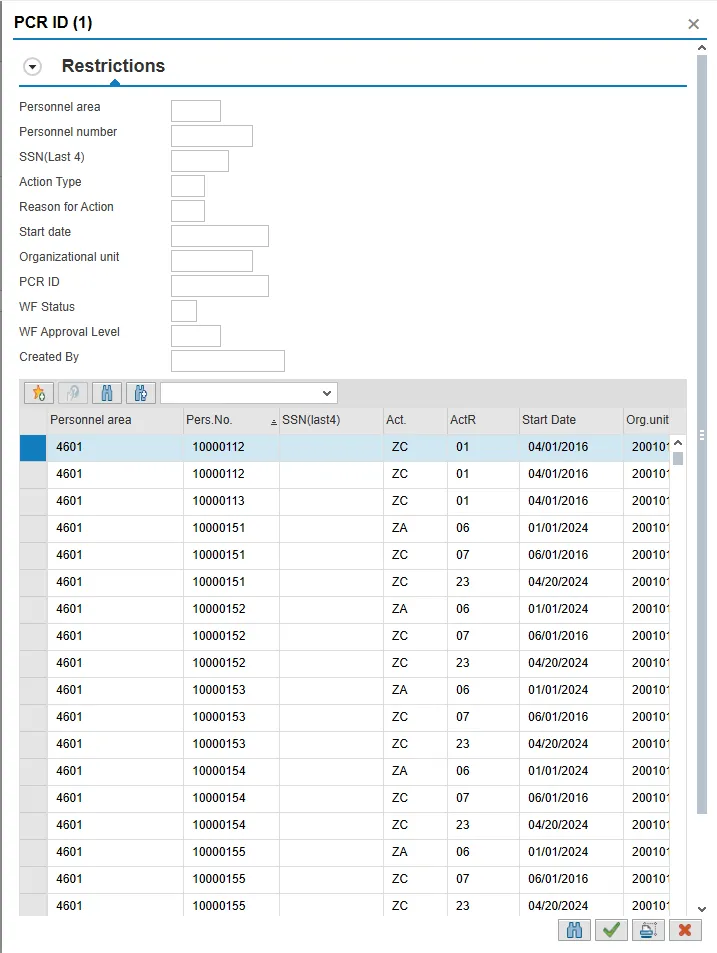
Task: Collapse the Restrictions section
Action: (x=33, y=67)
